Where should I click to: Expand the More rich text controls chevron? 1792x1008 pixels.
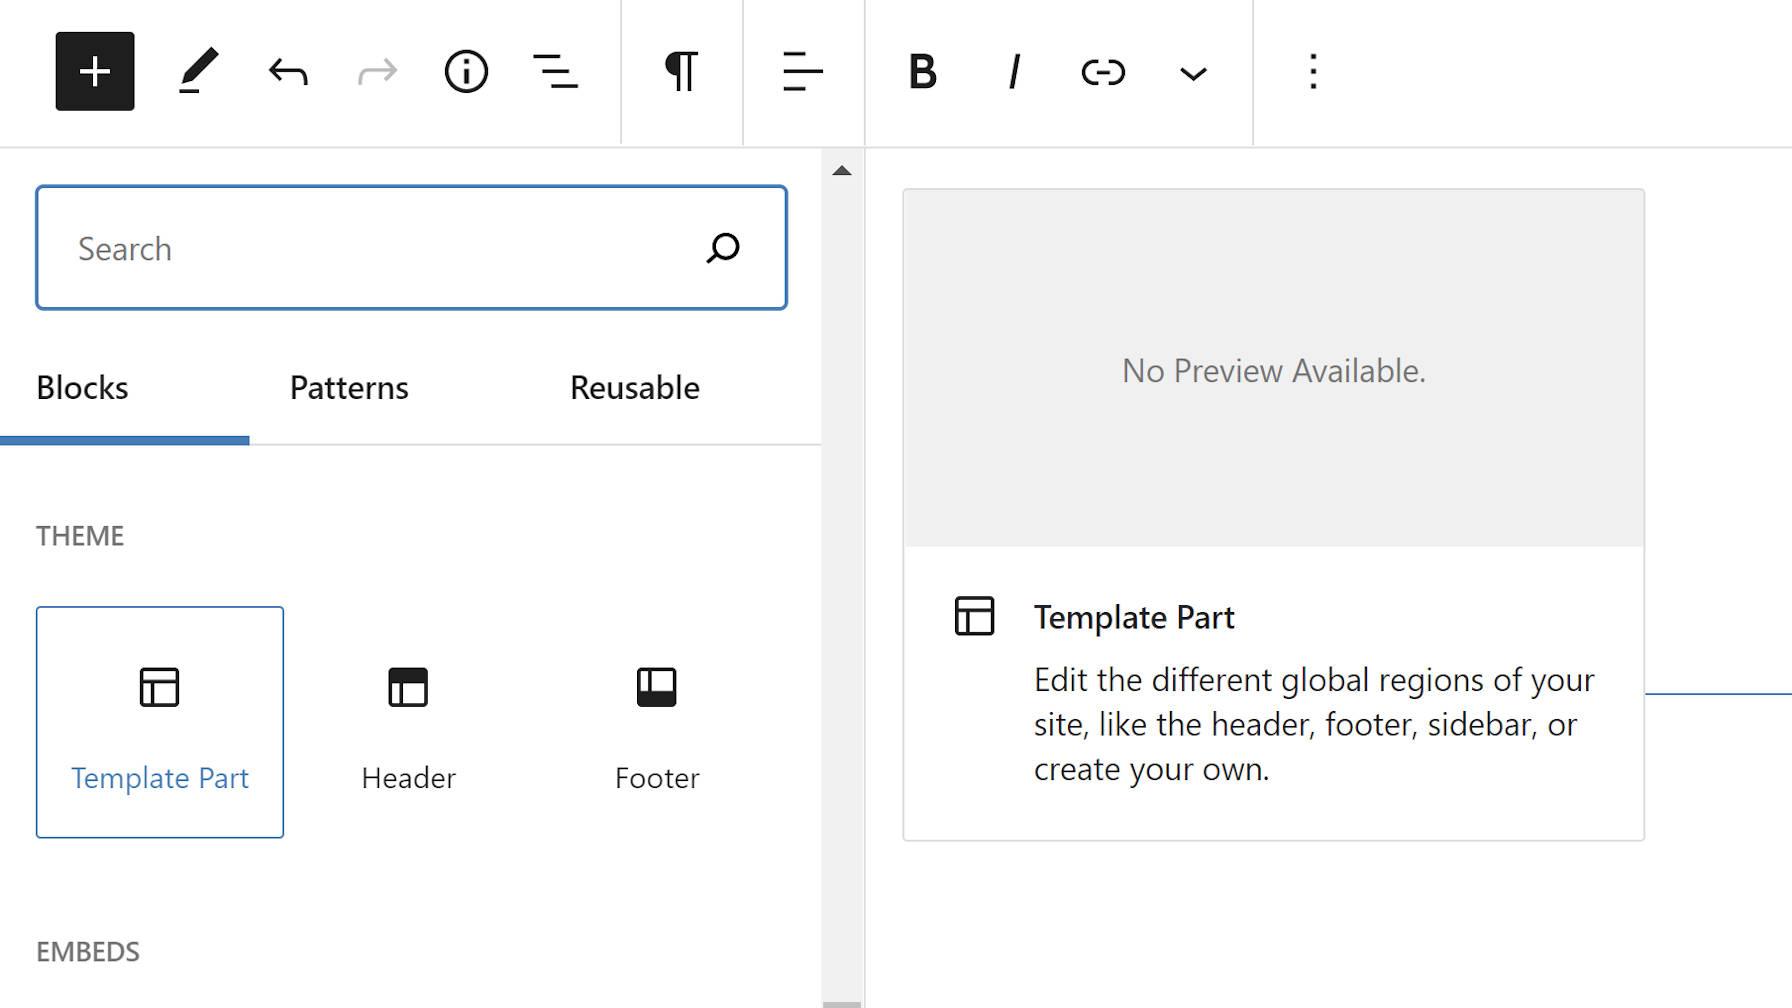pos(1193,73)
